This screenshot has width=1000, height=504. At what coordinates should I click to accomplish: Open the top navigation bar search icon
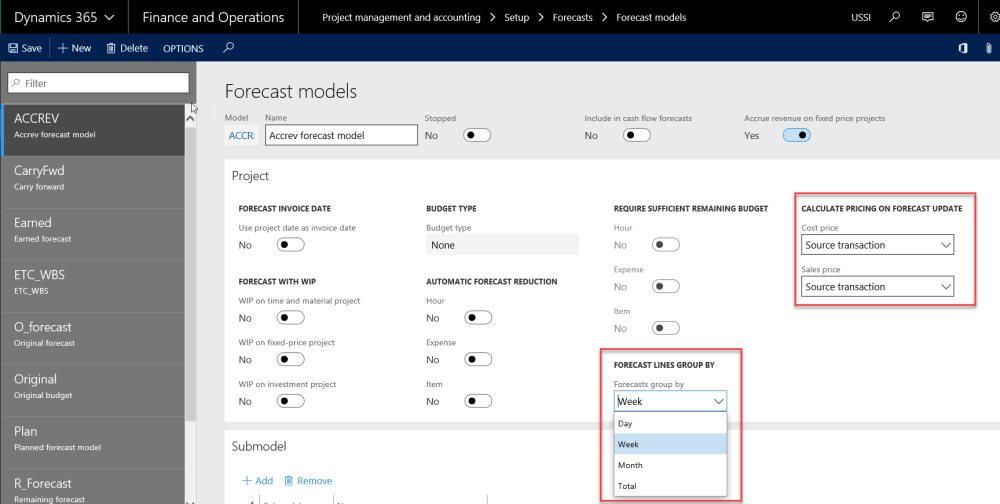pos(895,17)
